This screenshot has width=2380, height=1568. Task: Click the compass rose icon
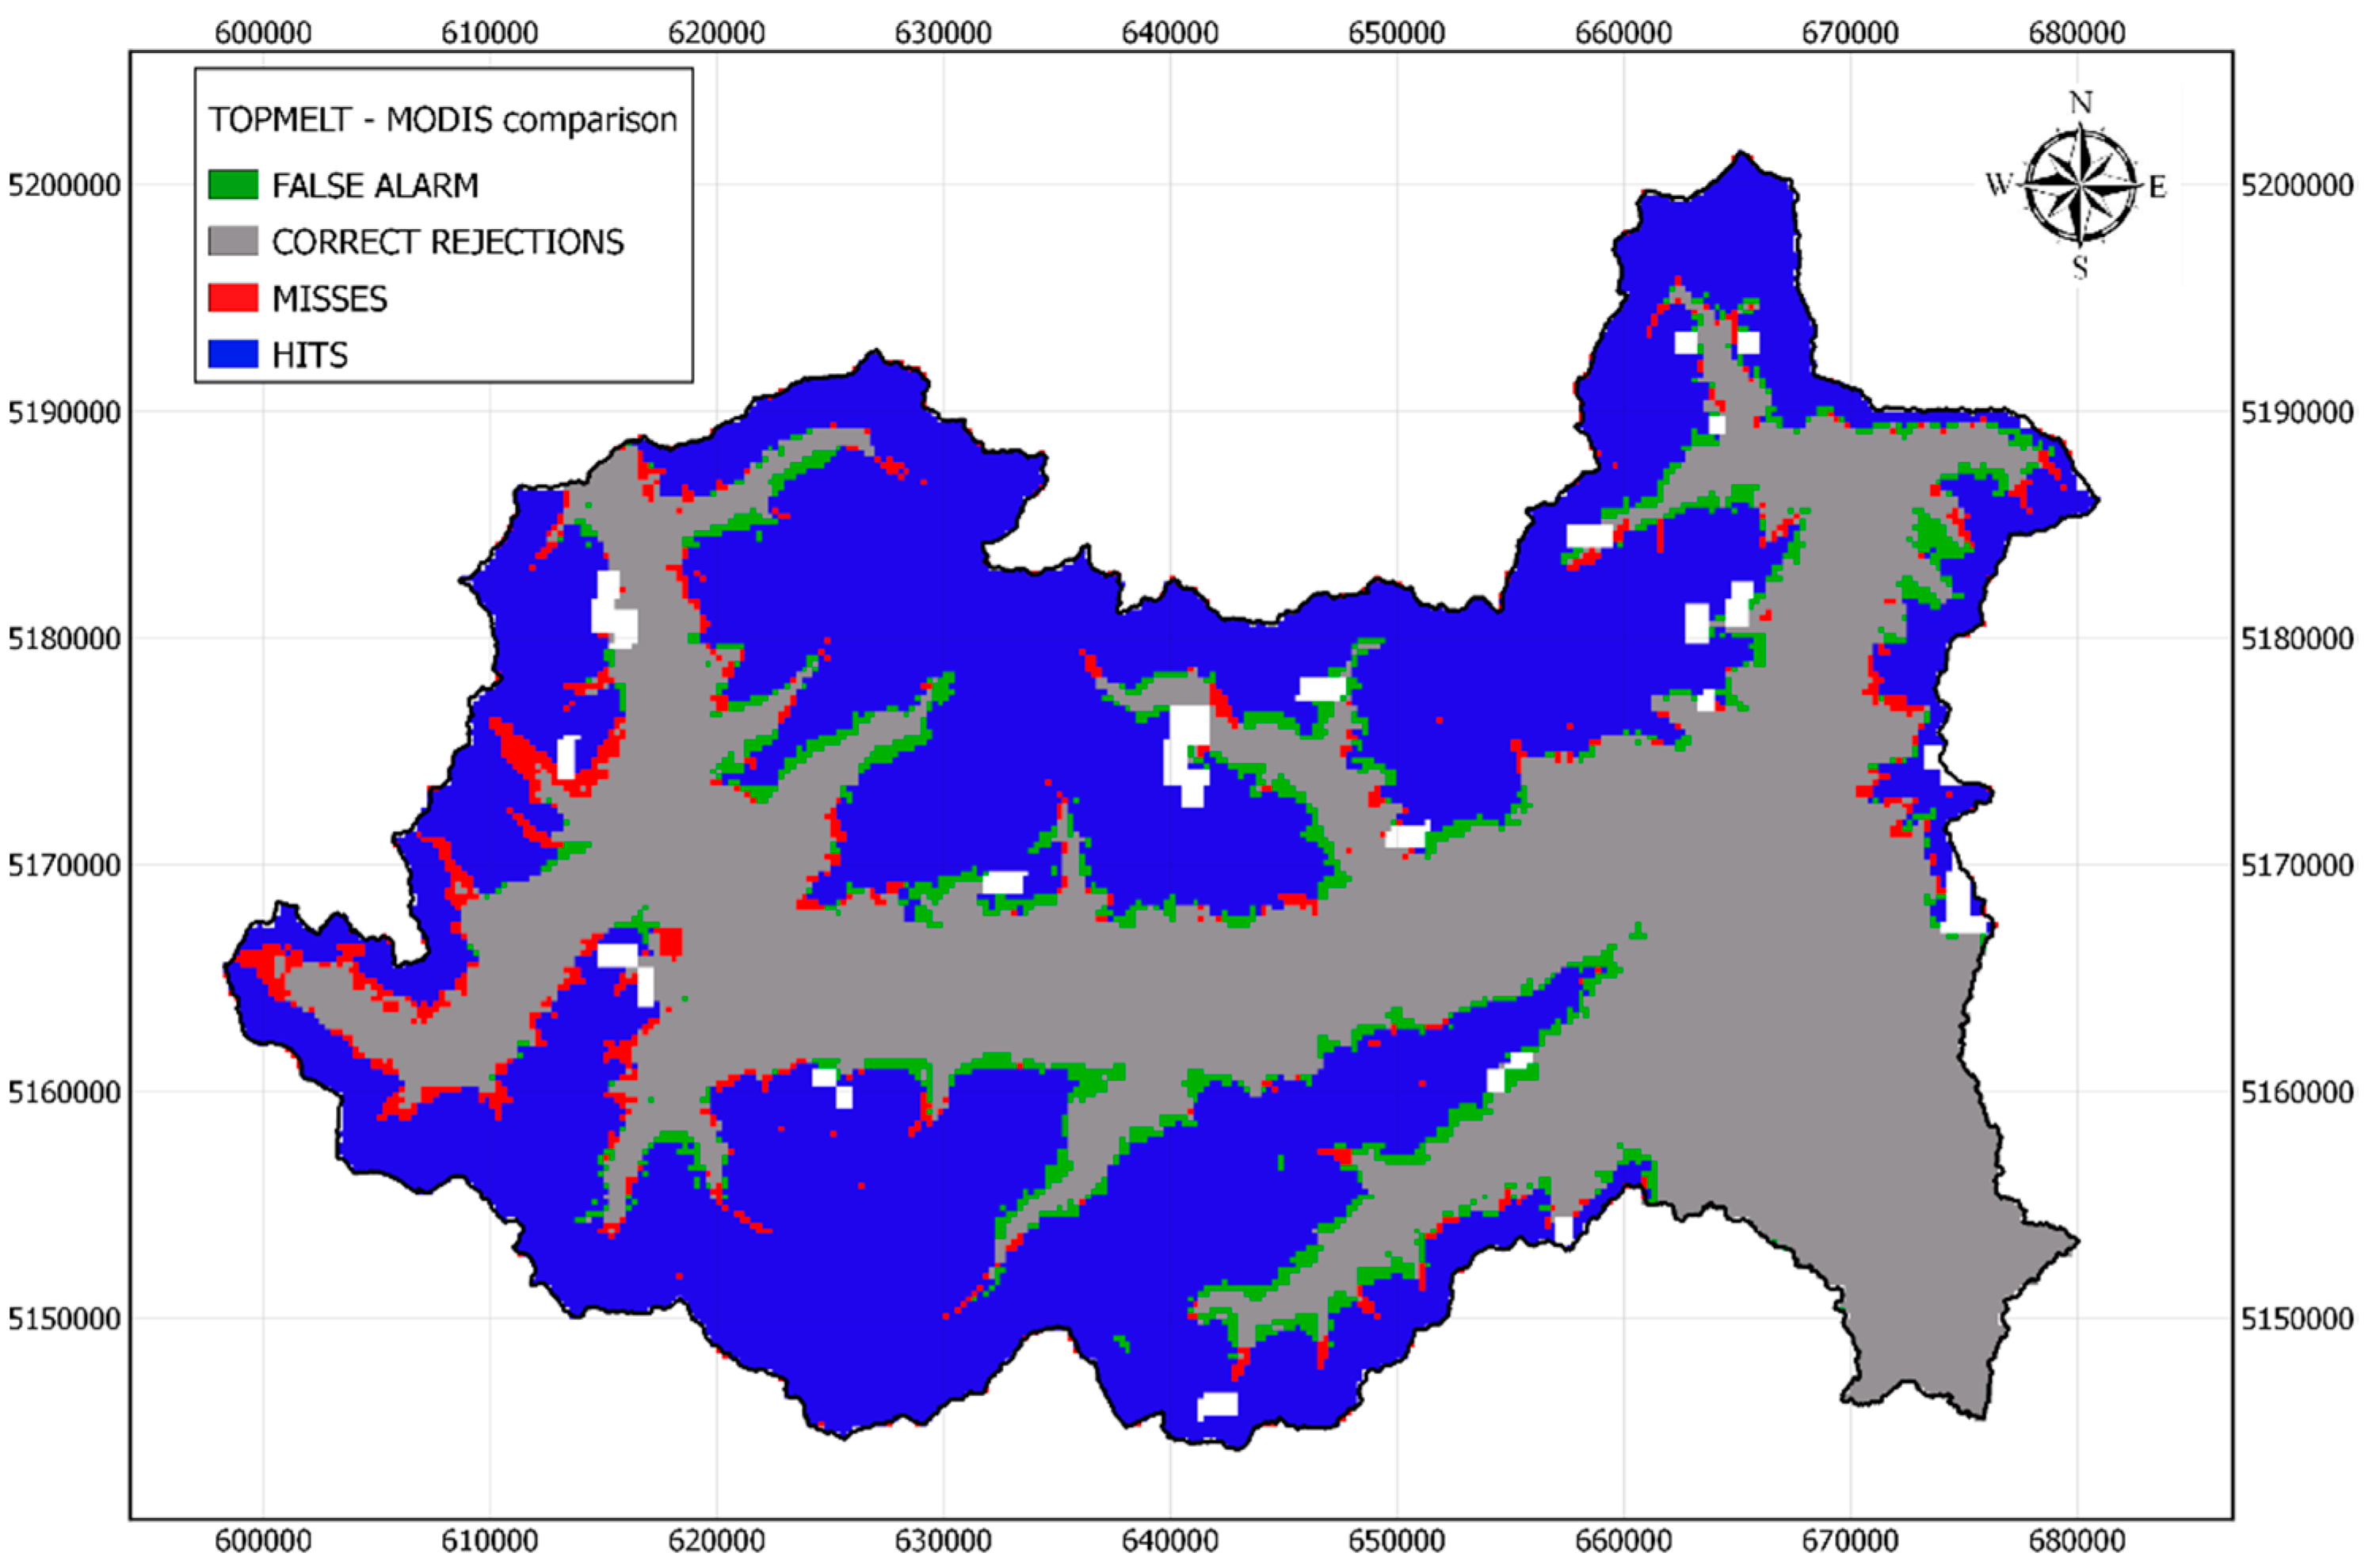pos(2080,186)
